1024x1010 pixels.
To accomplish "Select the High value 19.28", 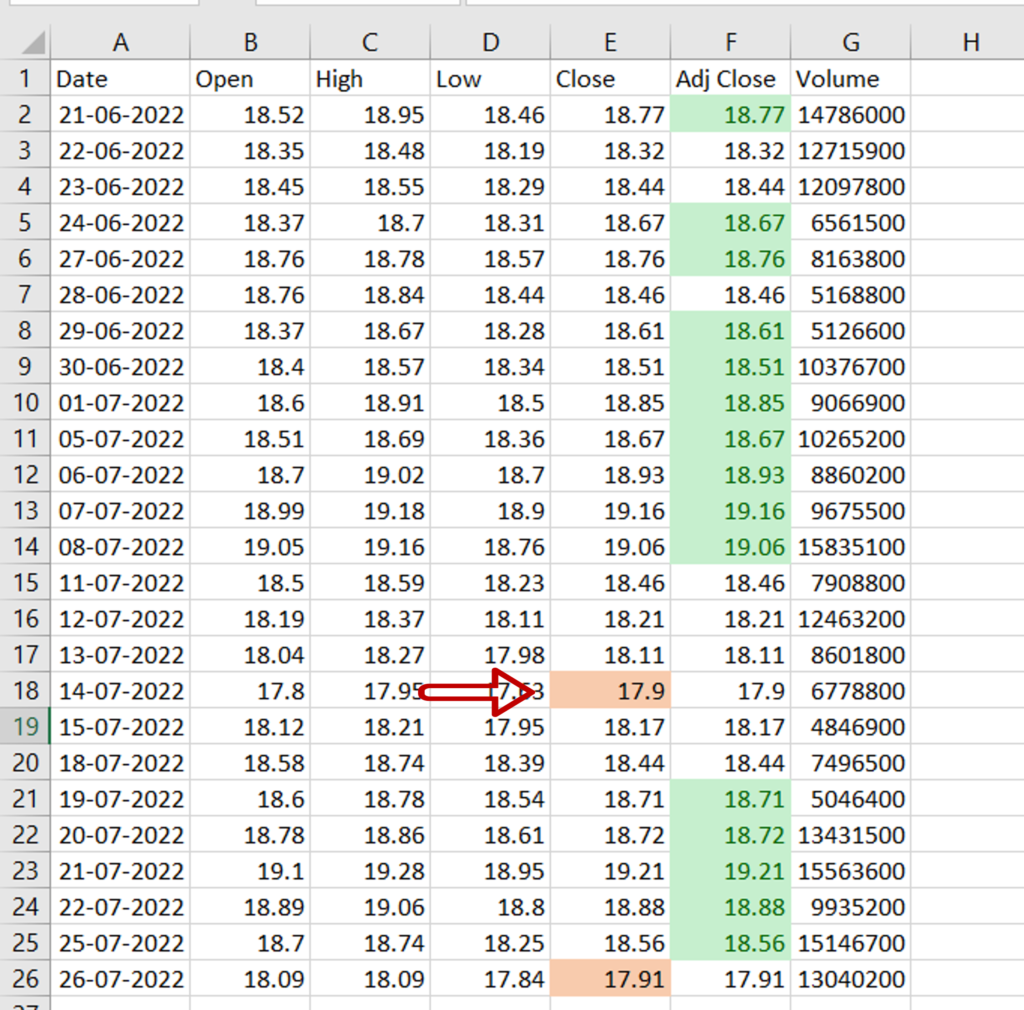I will pos(370,871).
